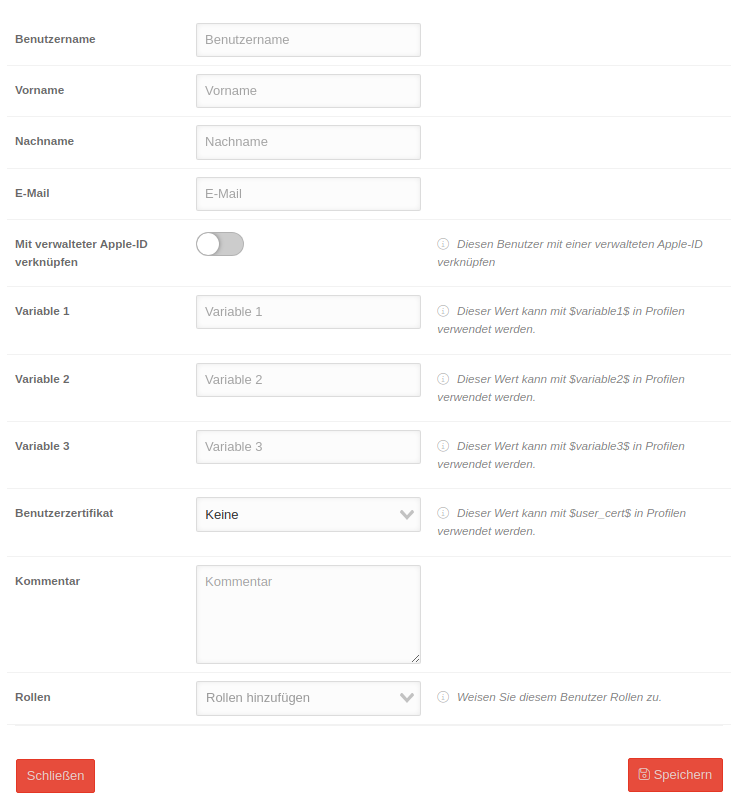Click info icon next to Variable 3 hint
The height and width of the screenshot is (806, 738).
[443, 446]
